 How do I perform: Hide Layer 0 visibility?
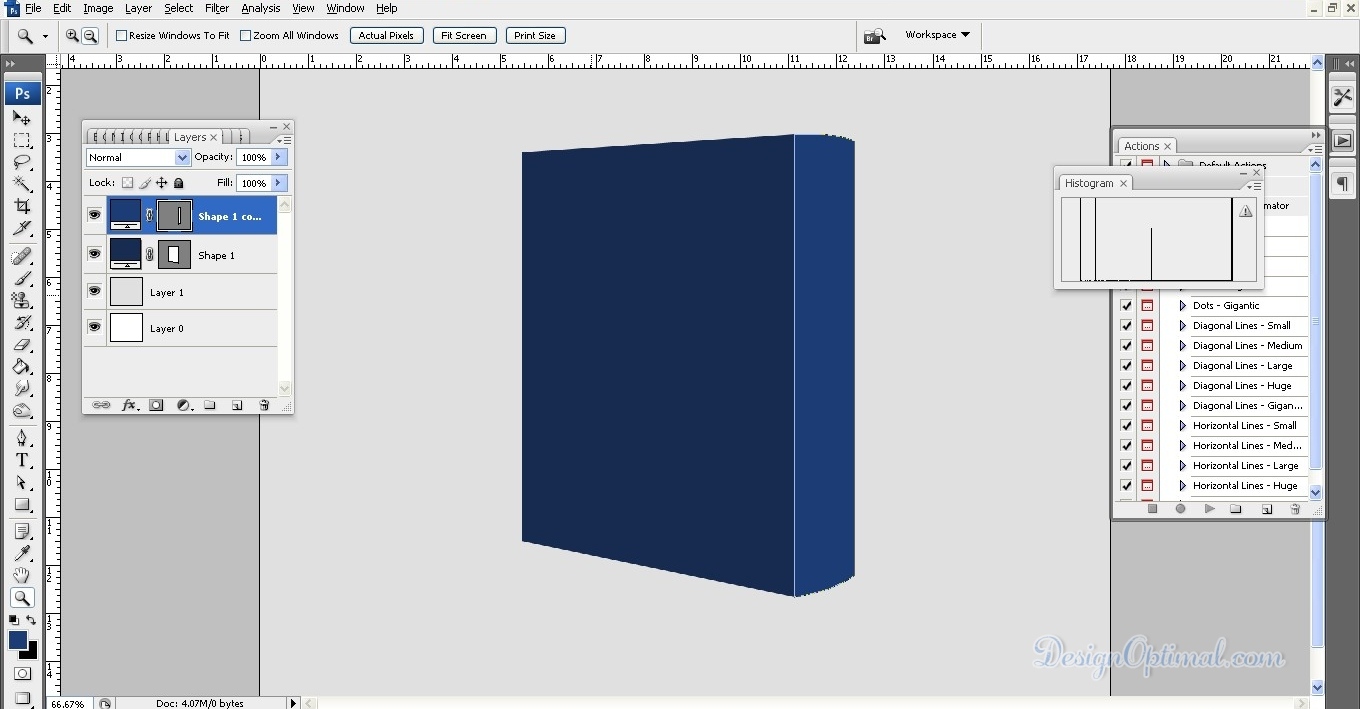coord(95,327)
